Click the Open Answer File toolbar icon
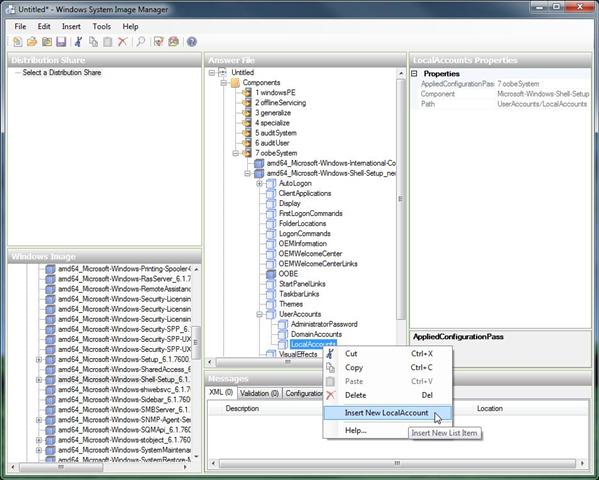This screenshot has height=480, width=599. (x=32, y=42)
